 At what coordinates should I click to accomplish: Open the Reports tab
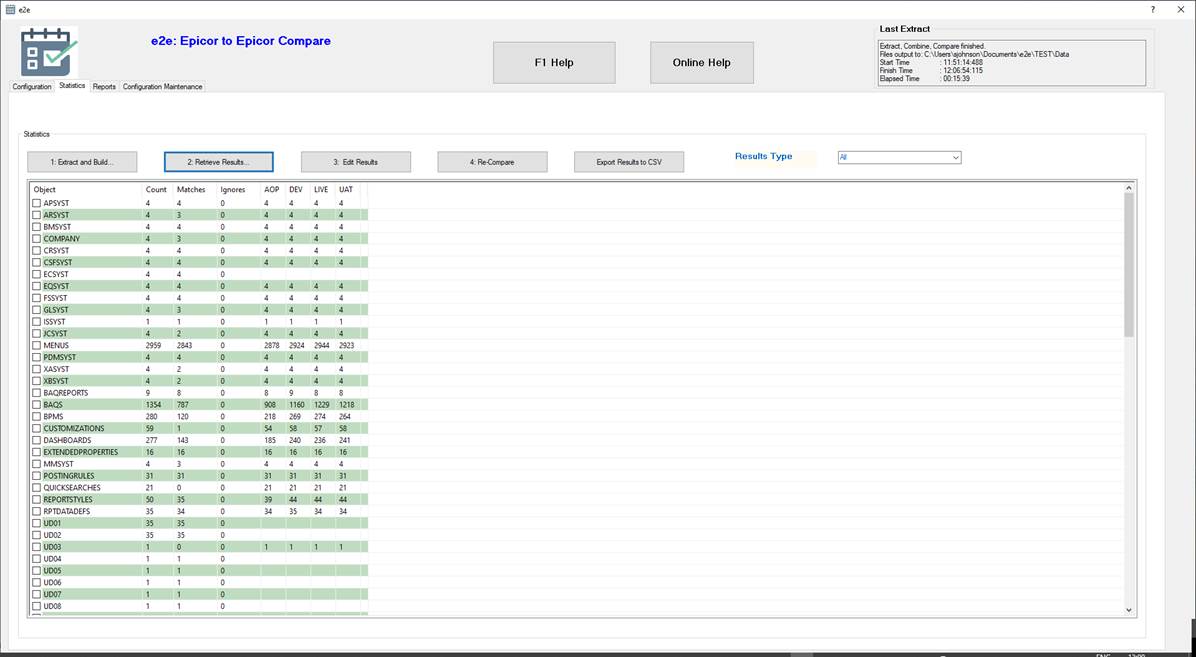pyautogui.click(x=104, y=87)
